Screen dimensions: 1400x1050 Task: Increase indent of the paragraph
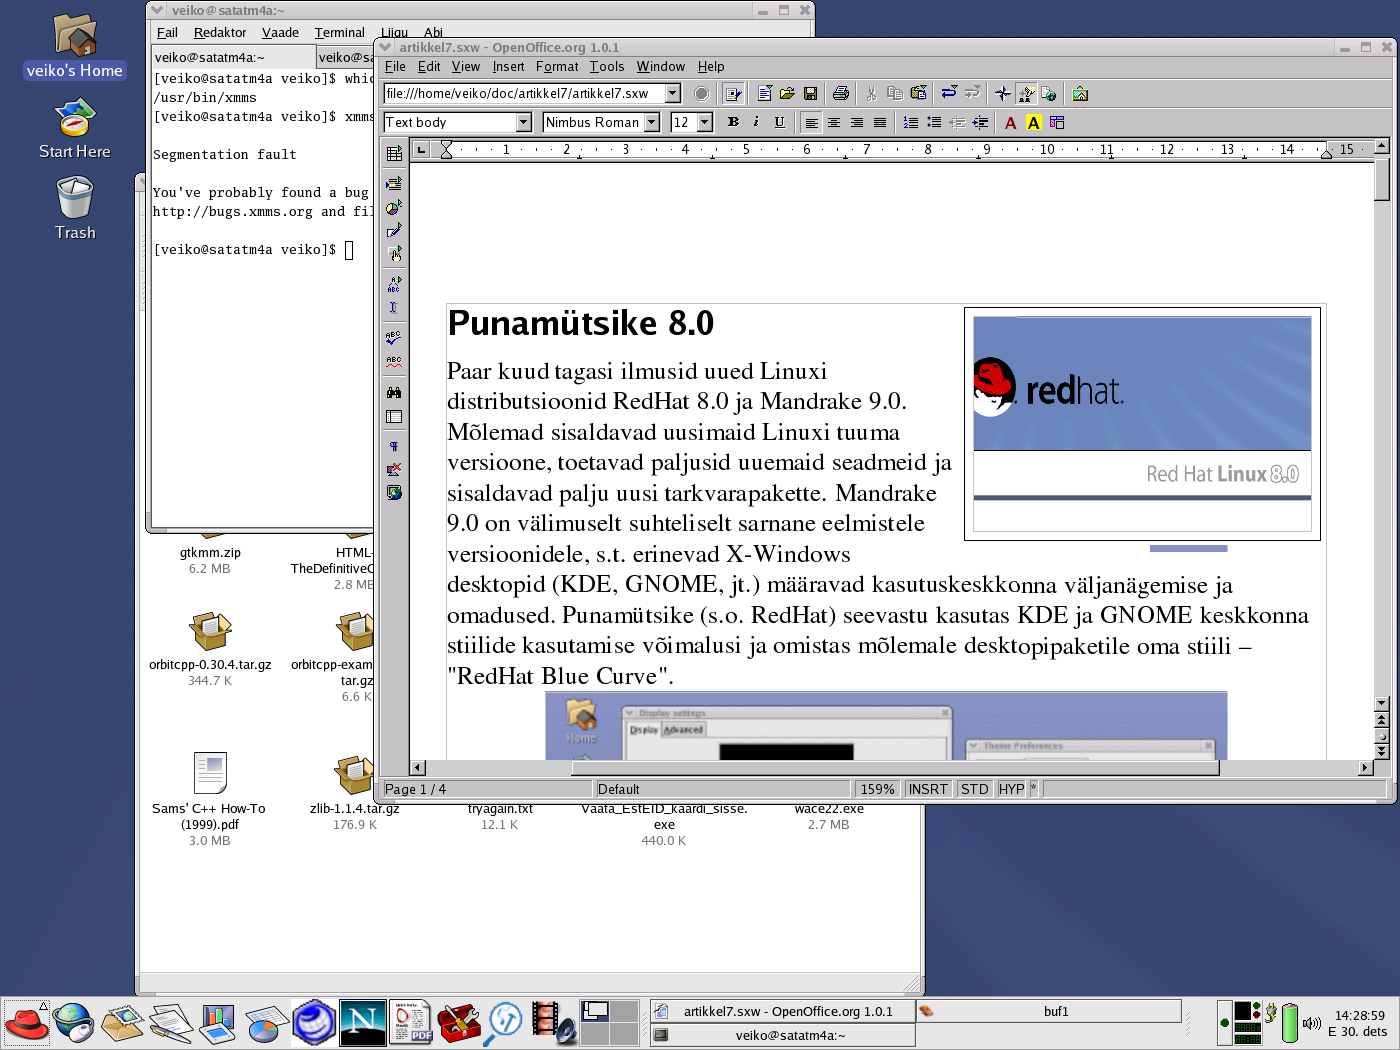(x=980, y=122)
